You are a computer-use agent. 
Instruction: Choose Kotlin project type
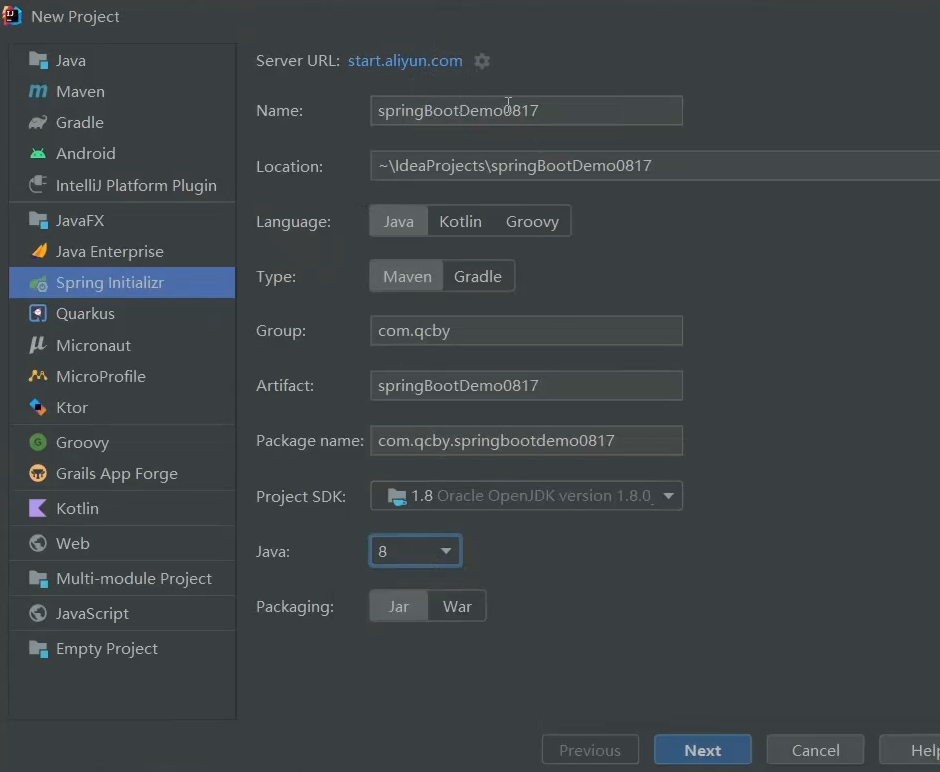coord(122,508)
